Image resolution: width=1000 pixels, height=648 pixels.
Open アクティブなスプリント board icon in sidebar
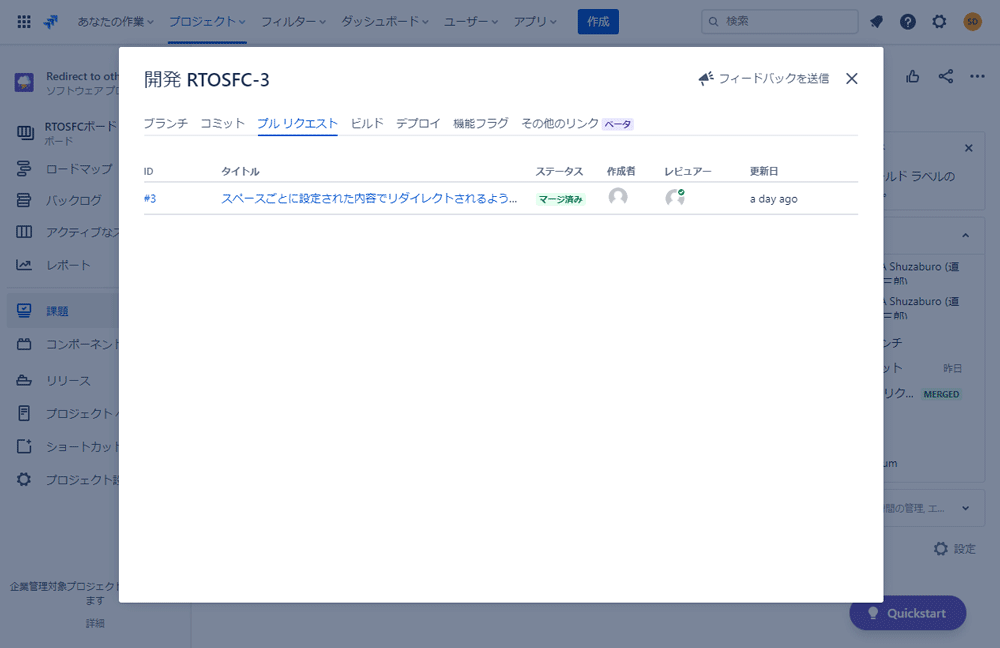[24, 232]
